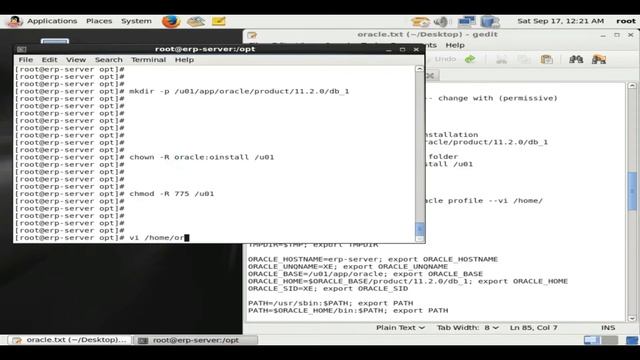Image resolution: width=640 pixels, height=360 pixels.
Task: Click the terminal window menu icon
Action: (x=22, y=49)
